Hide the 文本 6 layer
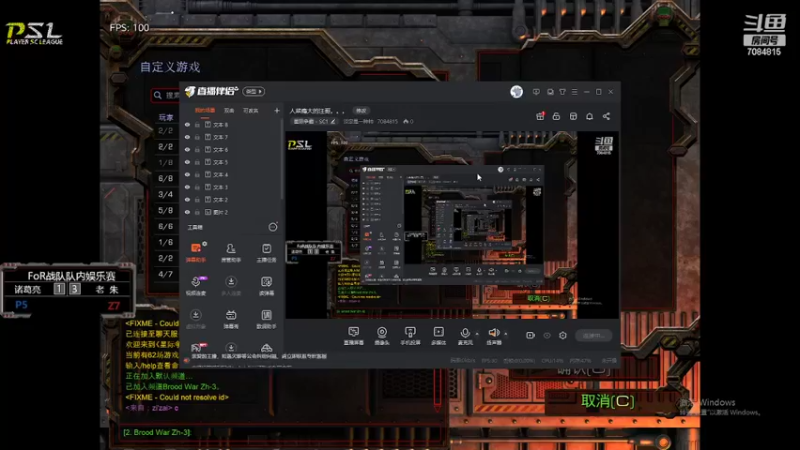This screenshot has width=800, height=450. click(187, 149)
